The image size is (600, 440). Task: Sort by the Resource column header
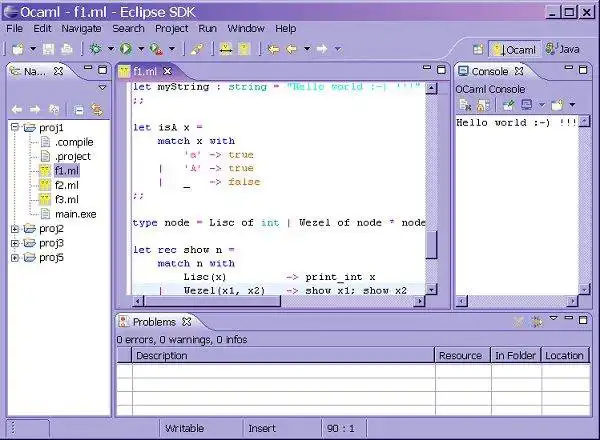click(x=462, y=355)
